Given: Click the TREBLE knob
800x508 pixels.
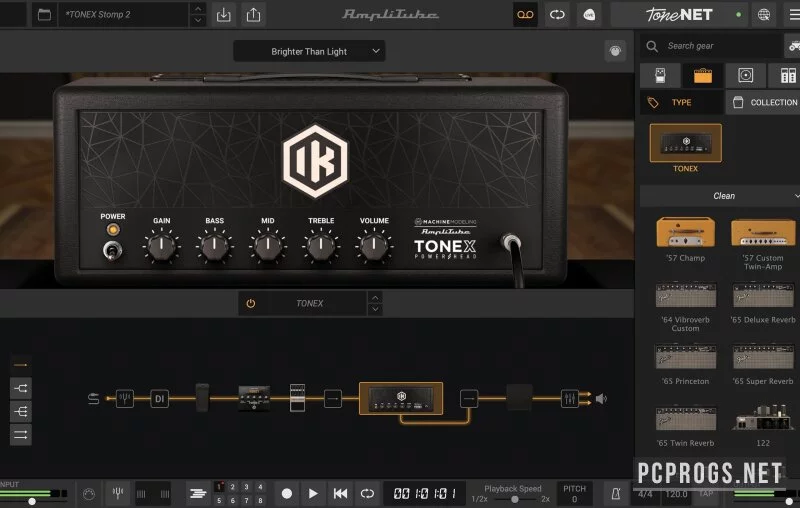Looking at the screenshot, I should pos(321,245).
